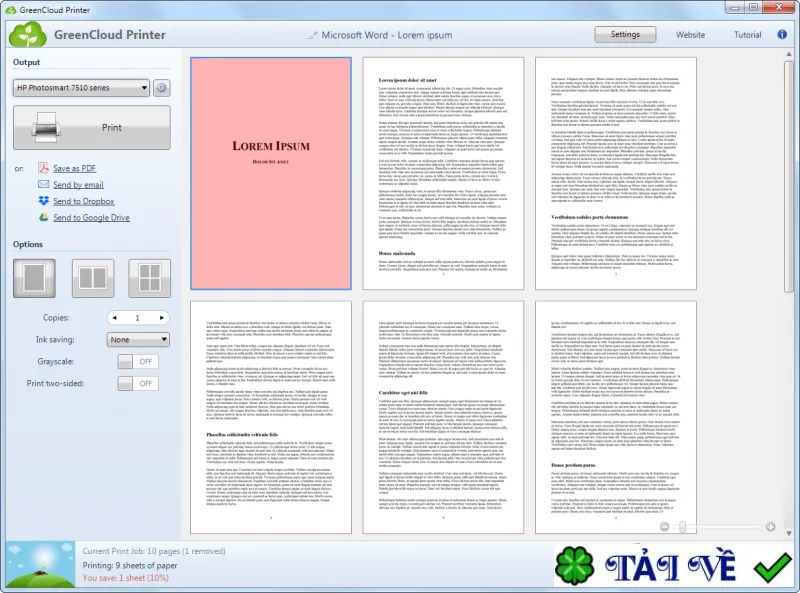Click 'You save: 1 sheet (10%)' text
Screen dimensions: 800x593
point(126,578)
